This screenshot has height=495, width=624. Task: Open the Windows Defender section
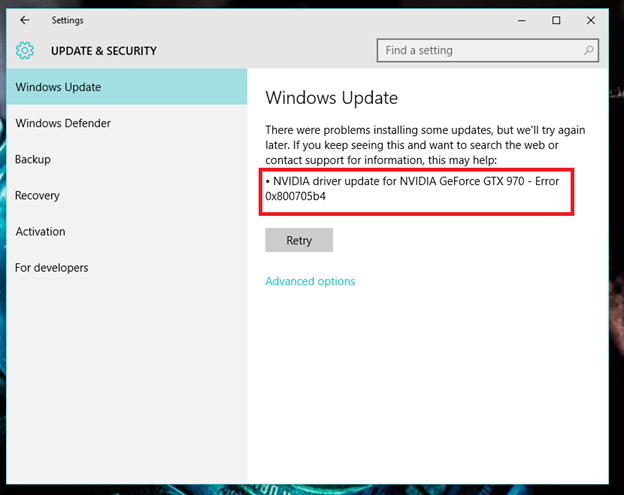pyautogui.click(x=63, y=123)
